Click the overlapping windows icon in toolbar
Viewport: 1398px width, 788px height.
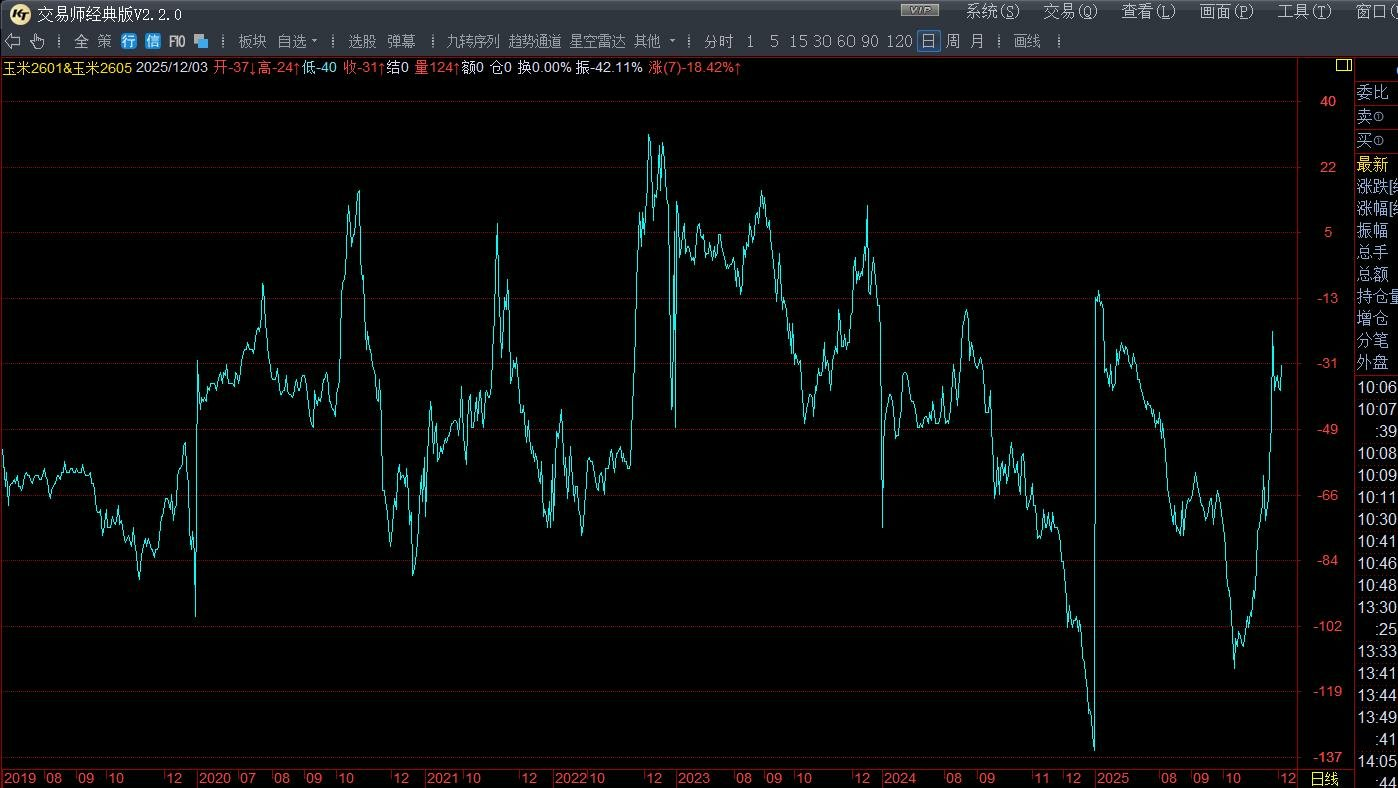coord(201,41)
